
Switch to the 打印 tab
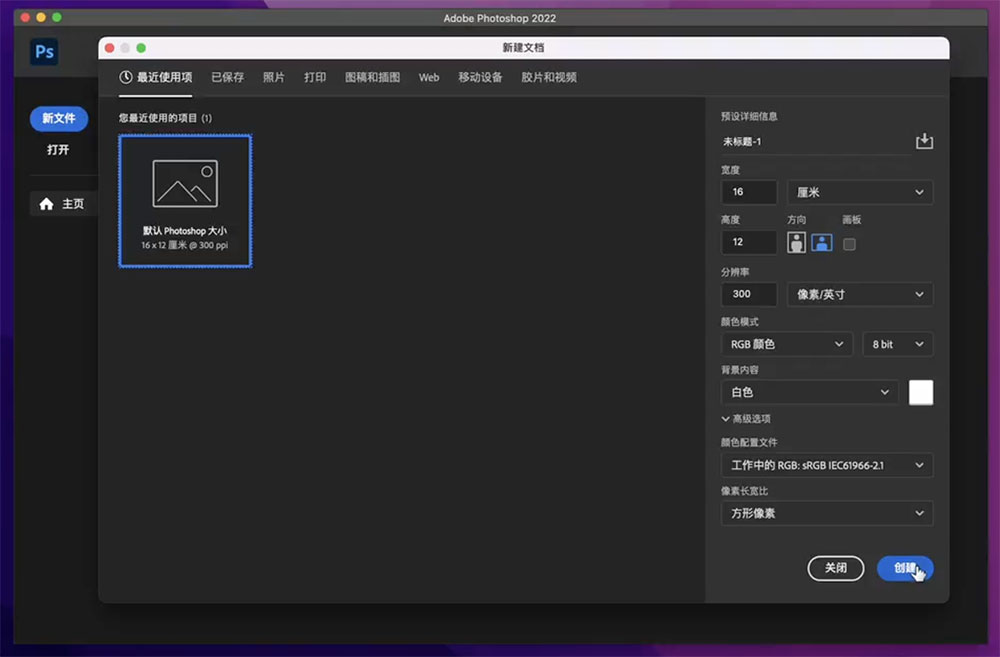315,77
